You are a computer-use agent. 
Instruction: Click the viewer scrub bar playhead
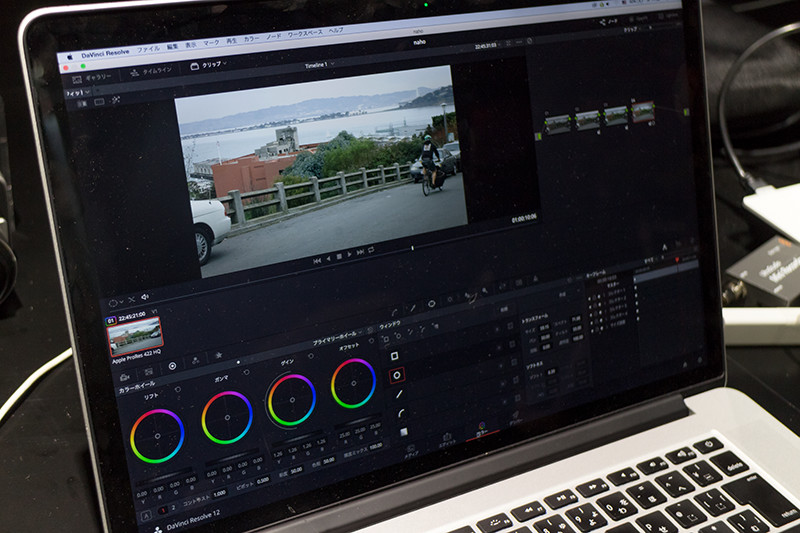point(412,248)
